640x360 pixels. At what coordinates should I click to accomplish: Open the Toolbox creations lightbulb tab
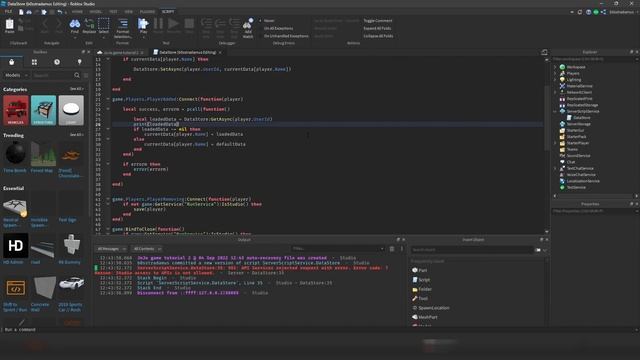click(x=80, y=62)
